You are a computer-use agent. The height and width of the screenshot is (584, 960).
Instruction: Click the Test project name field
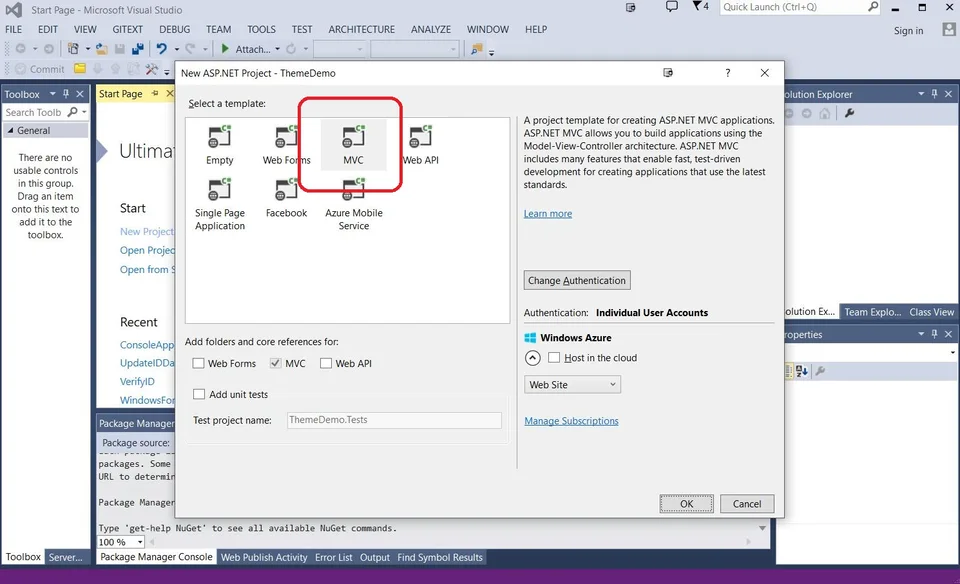pyautogui.click(x=394, y=420)
